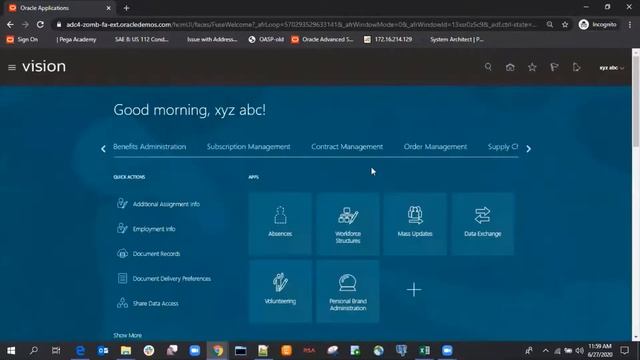The height and width of the screenshot is (360, 640).
Task: Click the search magnifier in Oracle header
Action: click(x=488, y=67)
